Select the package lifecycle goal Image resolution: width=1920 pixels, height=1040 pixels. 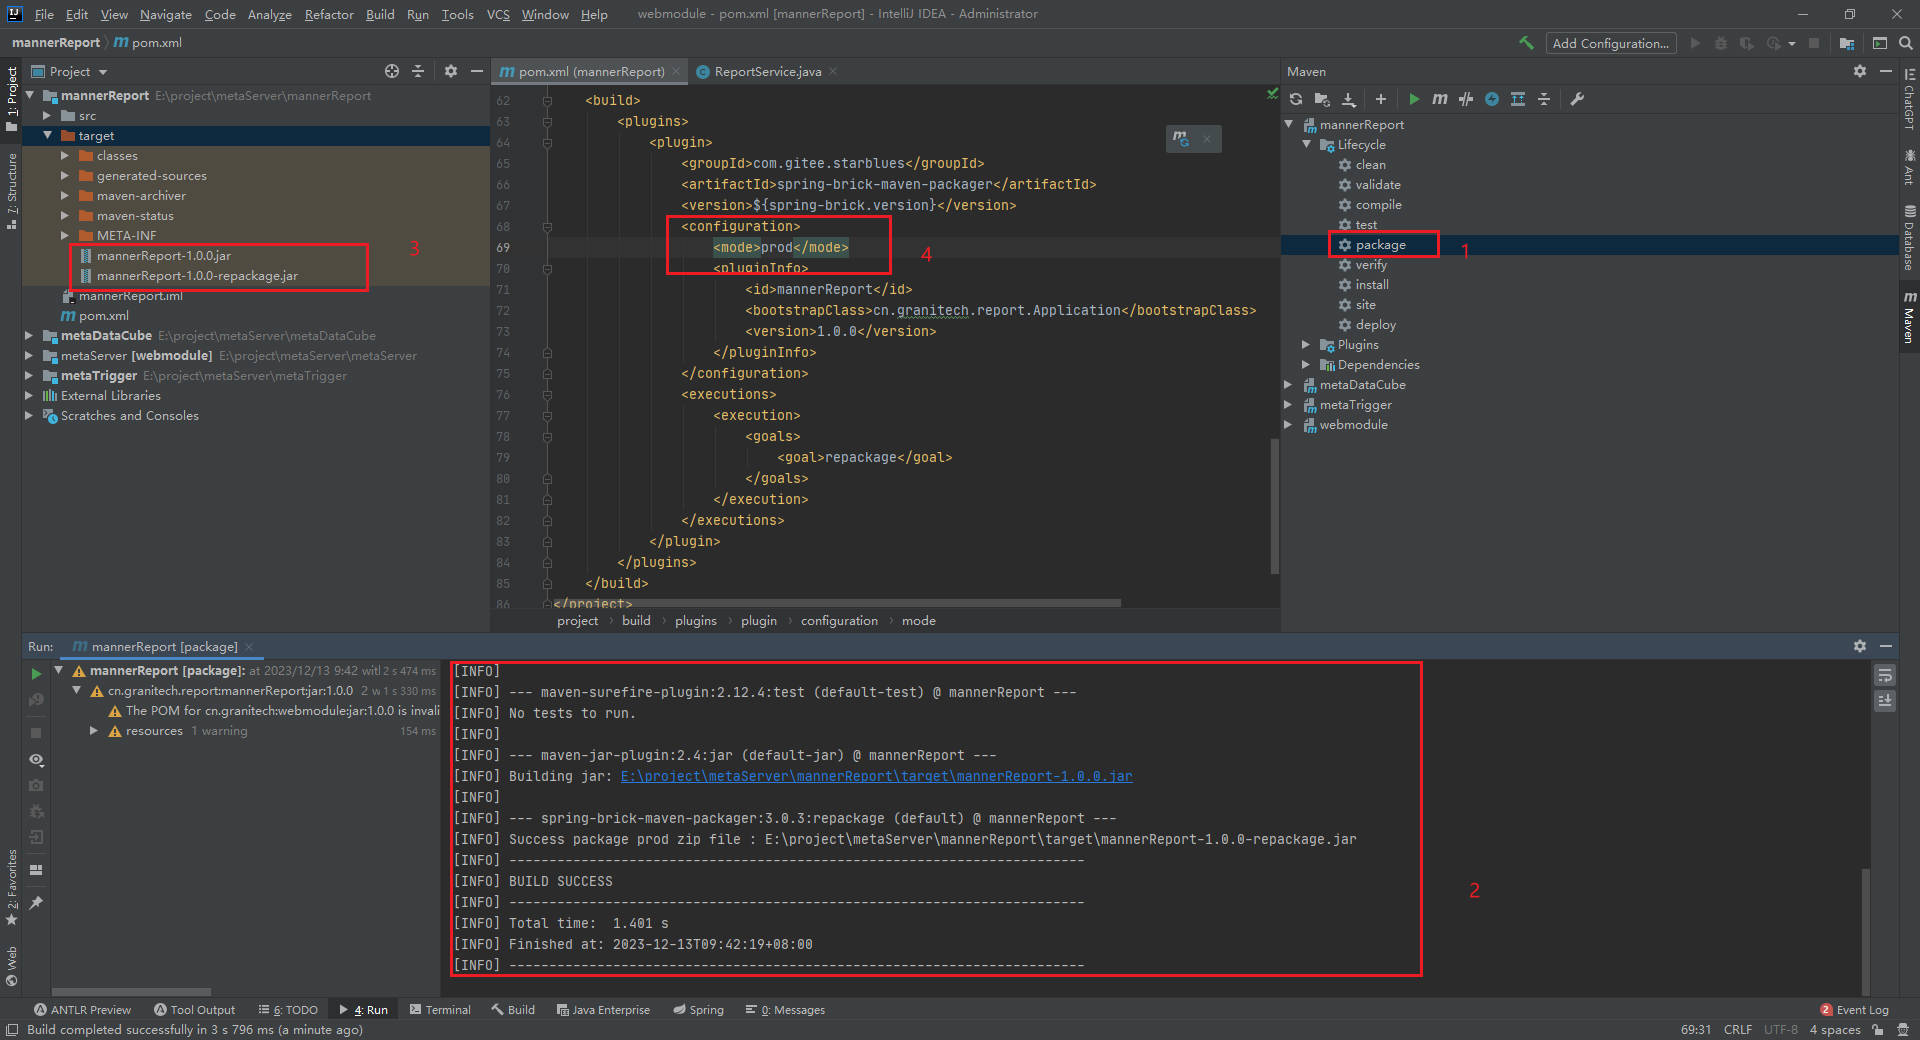point(1380,244)
